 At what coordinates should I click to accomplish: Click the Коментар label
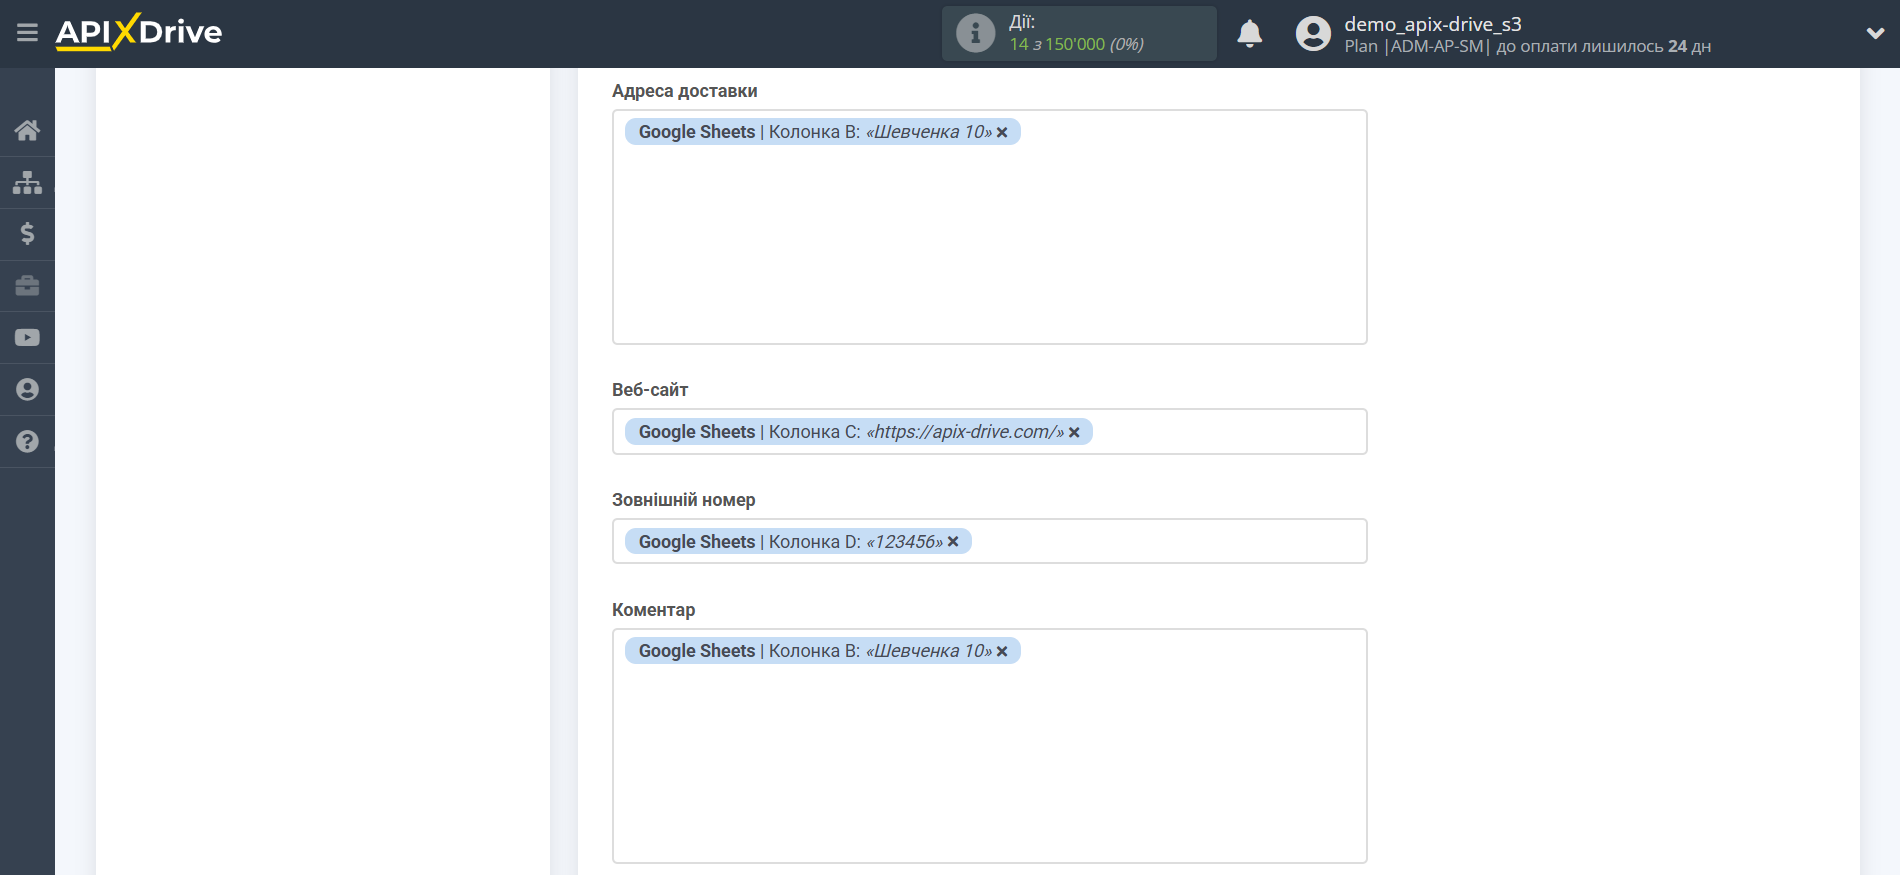[x=653, y=610]
